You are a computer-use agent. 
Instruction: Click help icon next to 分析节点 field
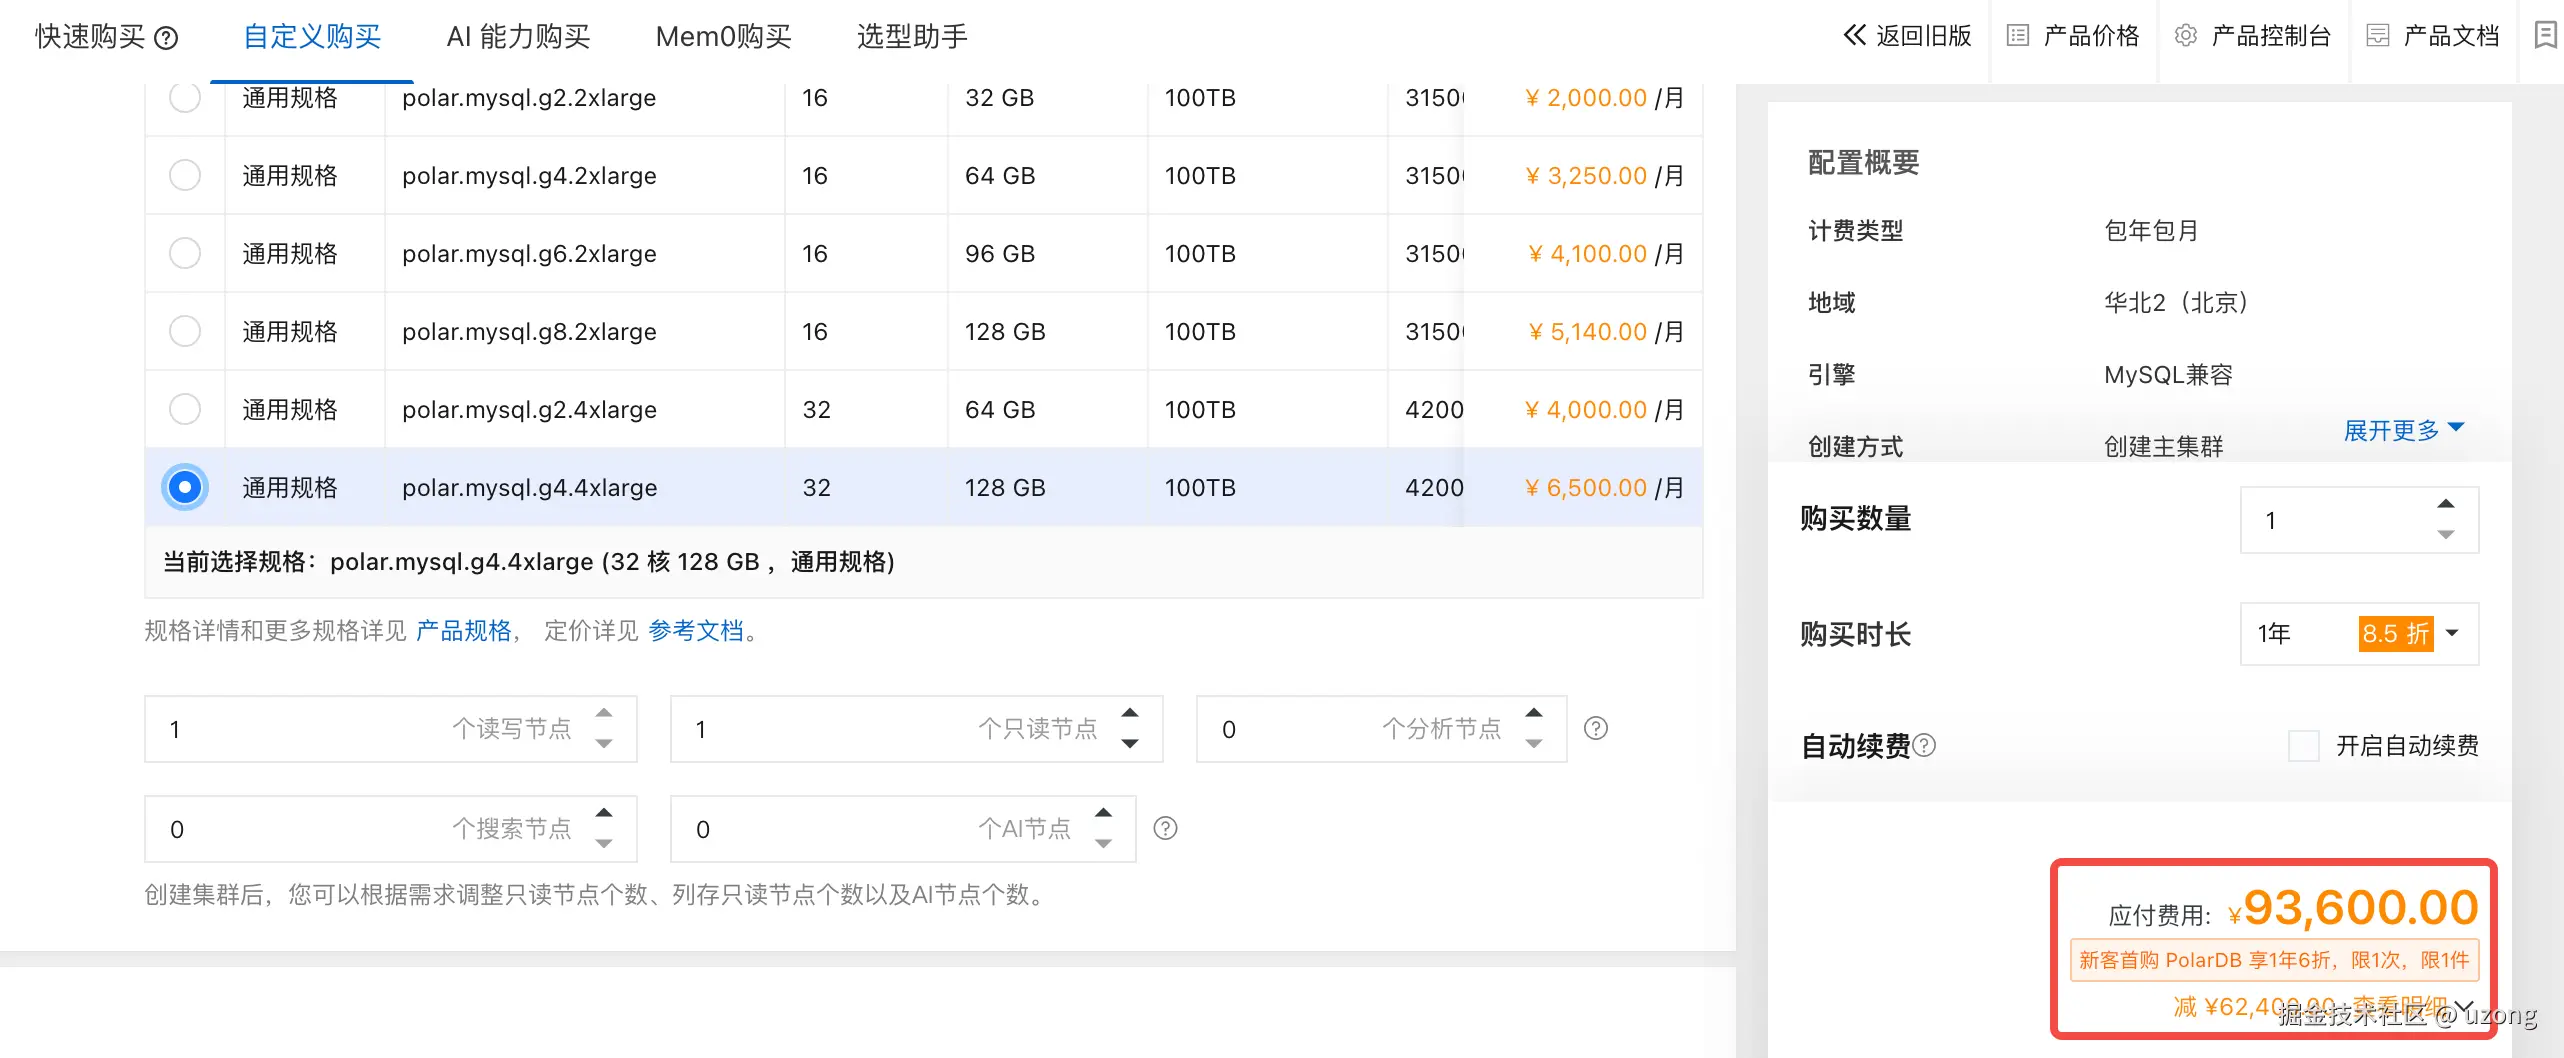coord(1596,728)
